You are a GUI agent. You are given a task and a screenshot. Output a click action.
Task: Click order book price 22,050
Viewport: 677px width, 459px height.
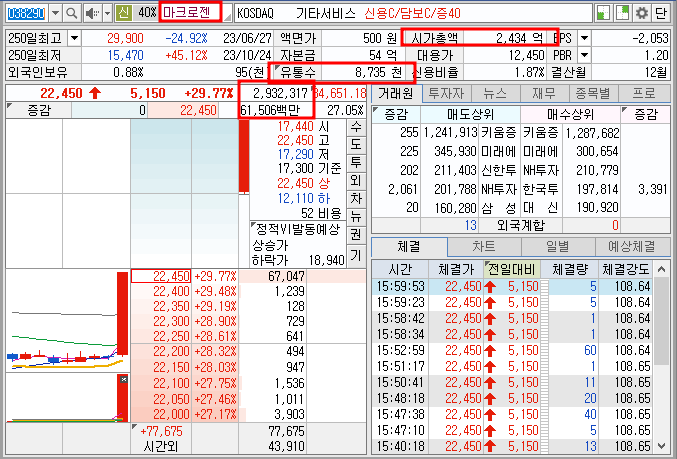click(171, 399)
